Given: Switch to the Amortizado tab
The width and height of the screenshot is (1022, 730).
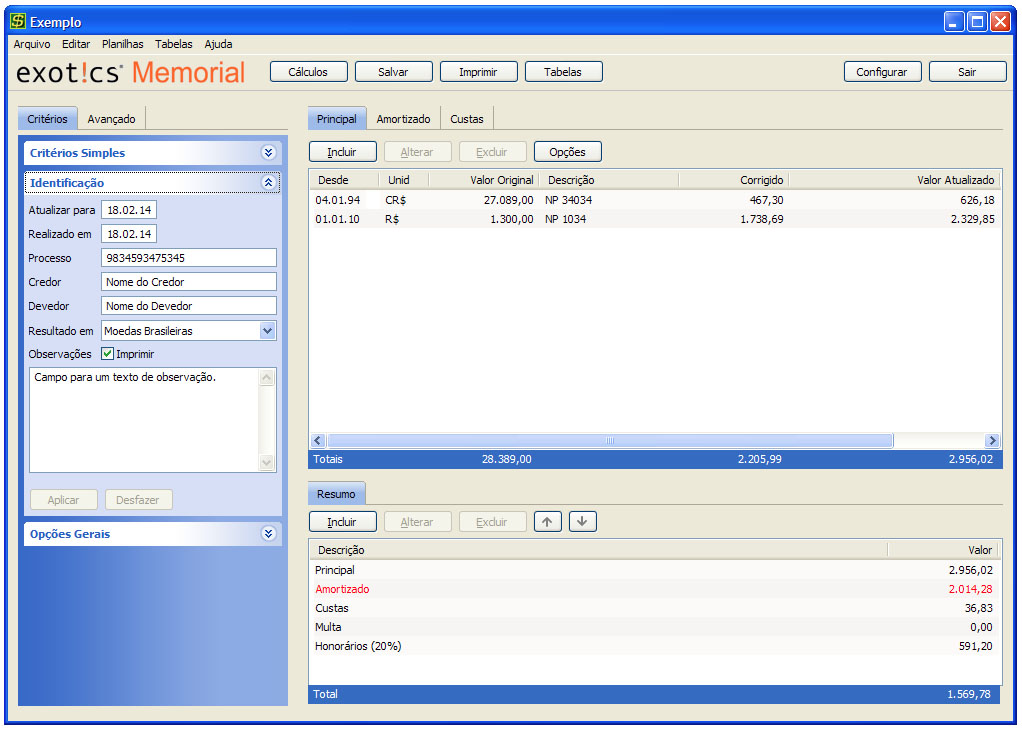Looking at the screenshot, I should [x=403, y=119].
